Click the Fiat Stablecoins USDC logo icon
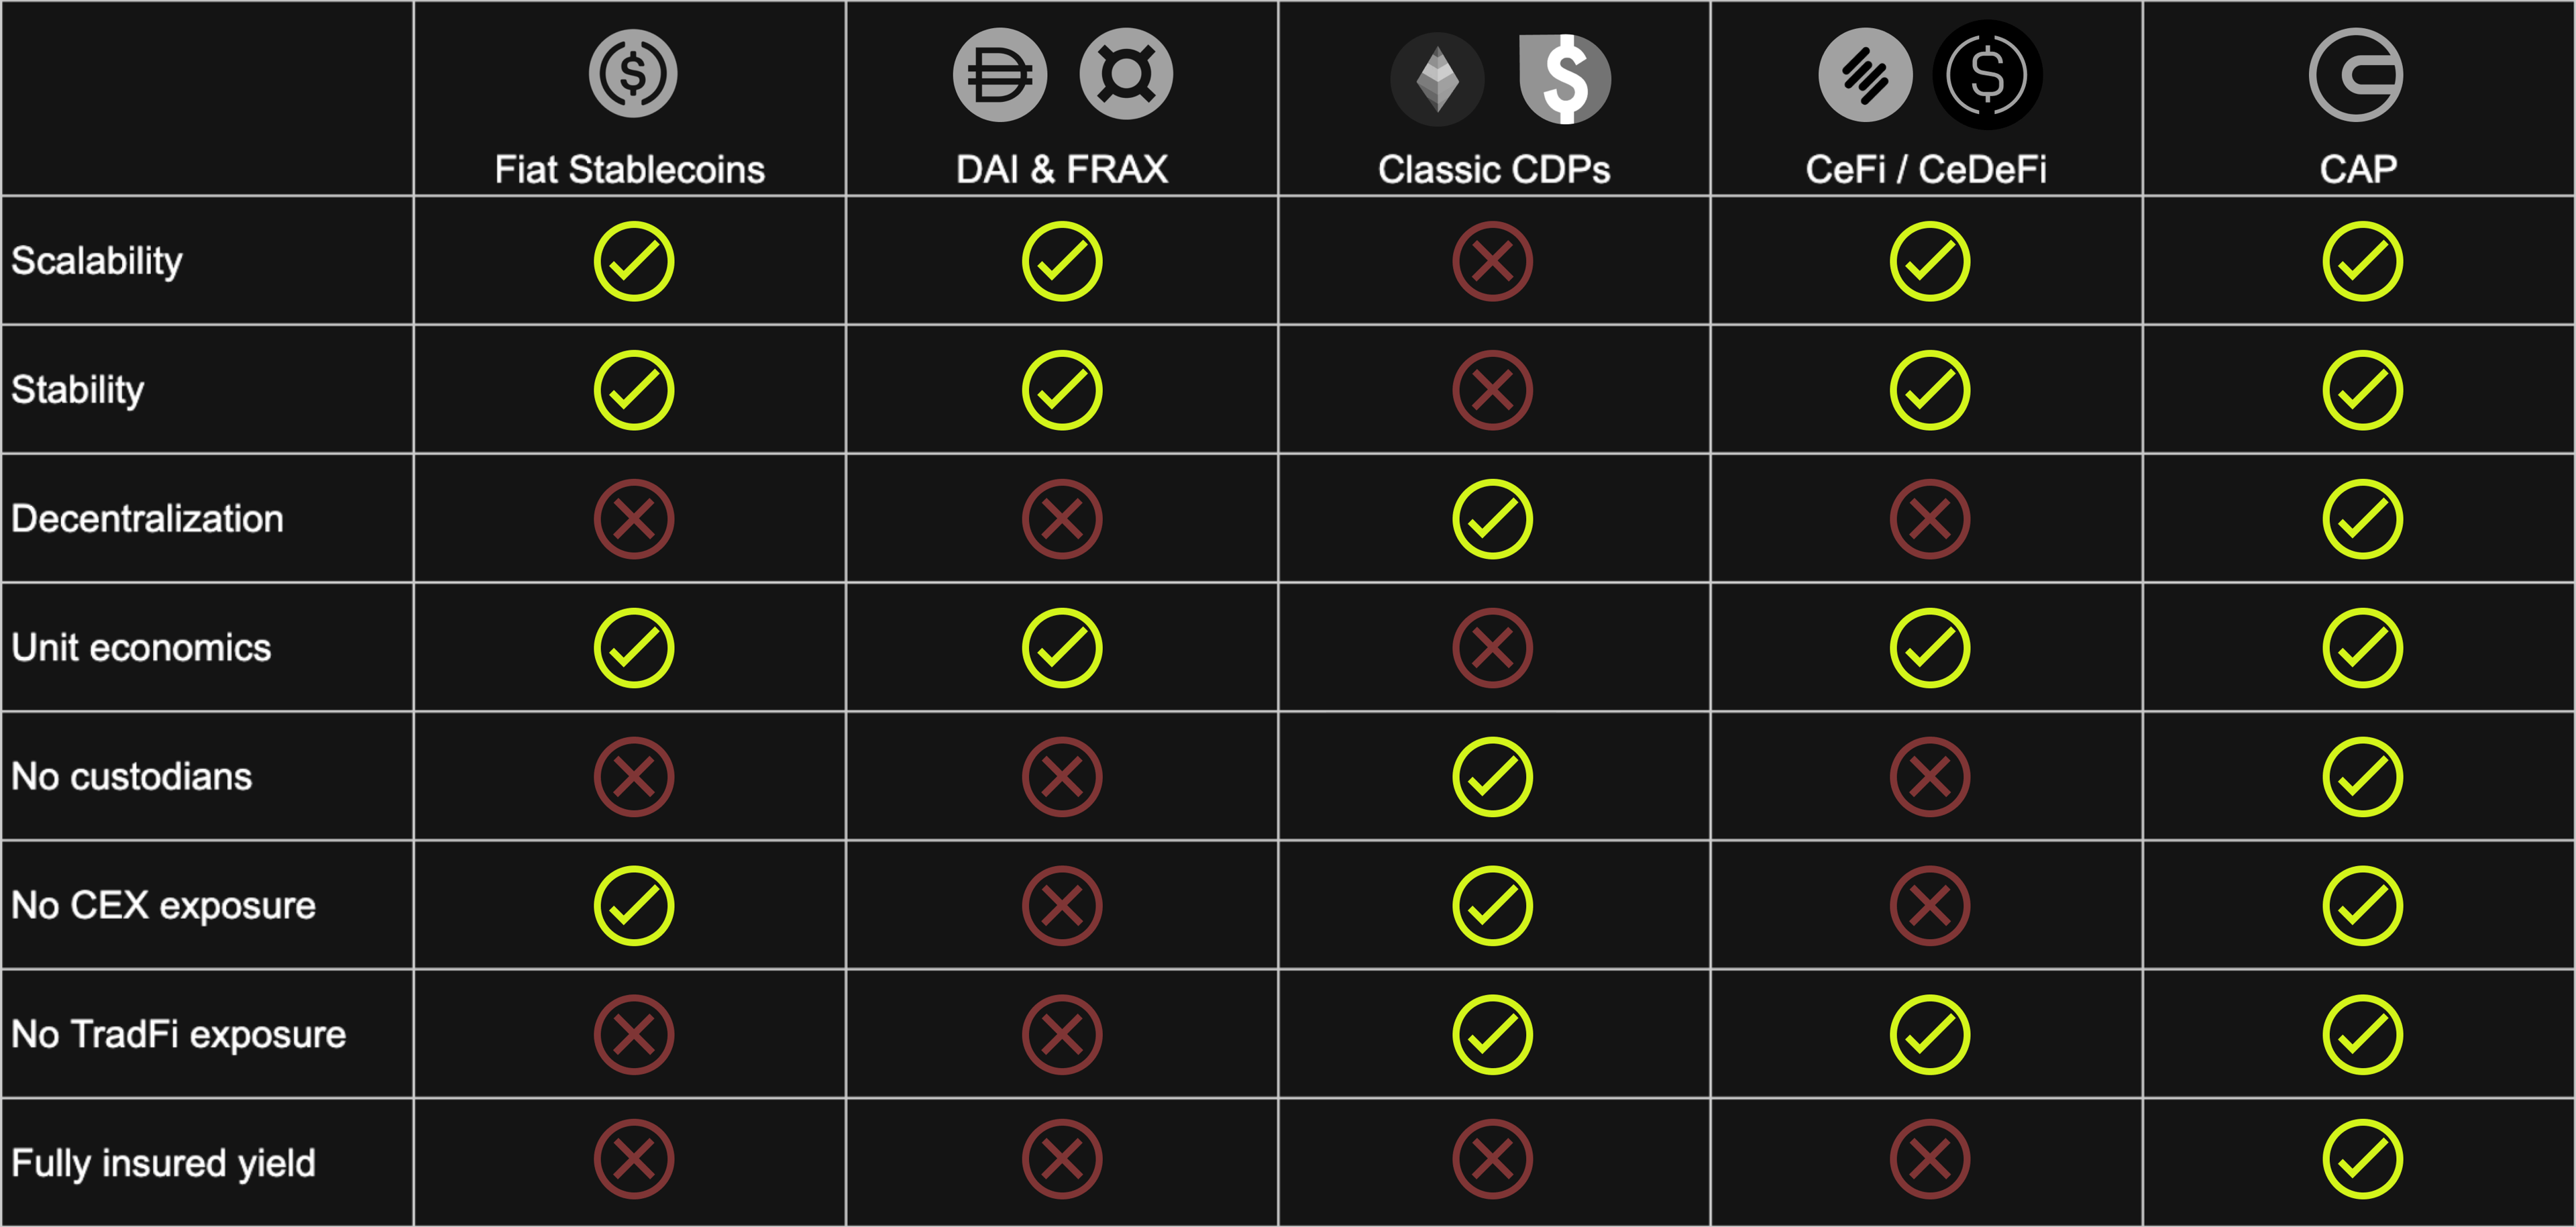 (633, 73)
